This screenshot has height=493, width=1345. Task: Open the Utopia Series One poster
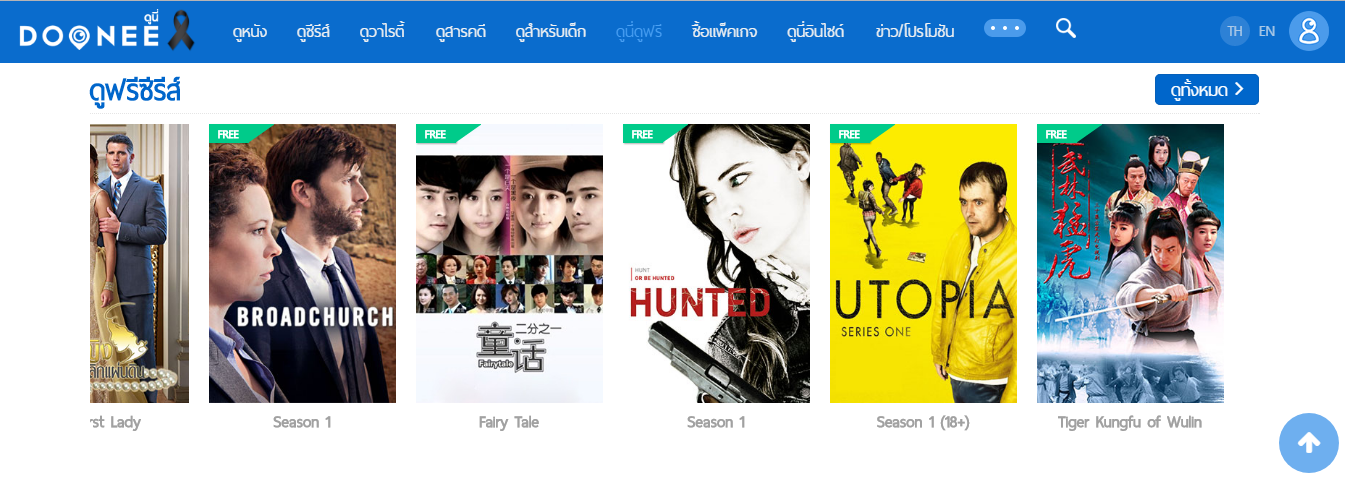click(923, 263)
